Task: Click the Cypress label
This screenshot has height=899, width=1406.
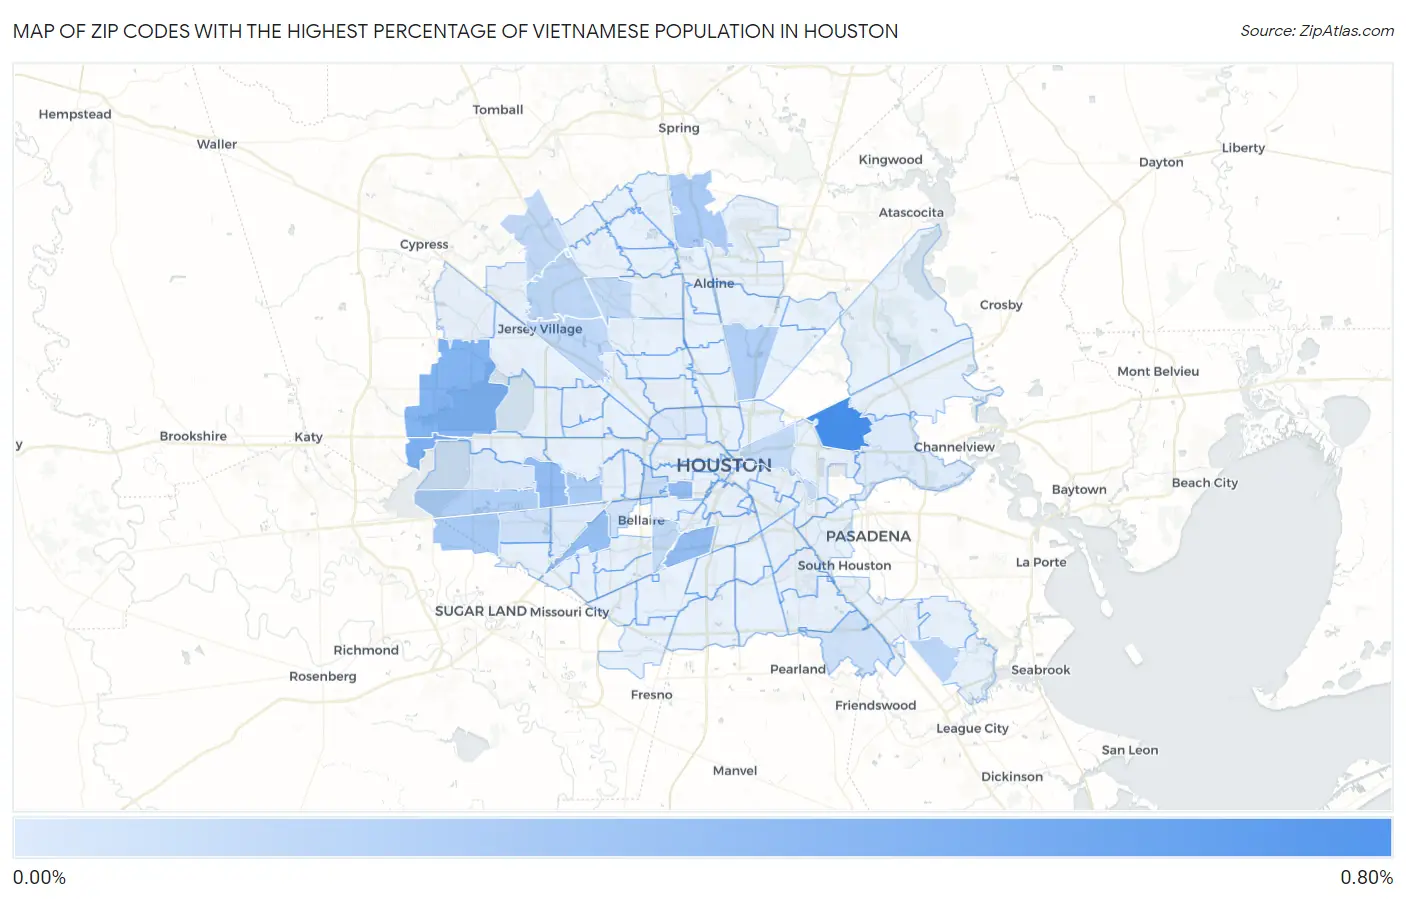Action: (424, 244)
